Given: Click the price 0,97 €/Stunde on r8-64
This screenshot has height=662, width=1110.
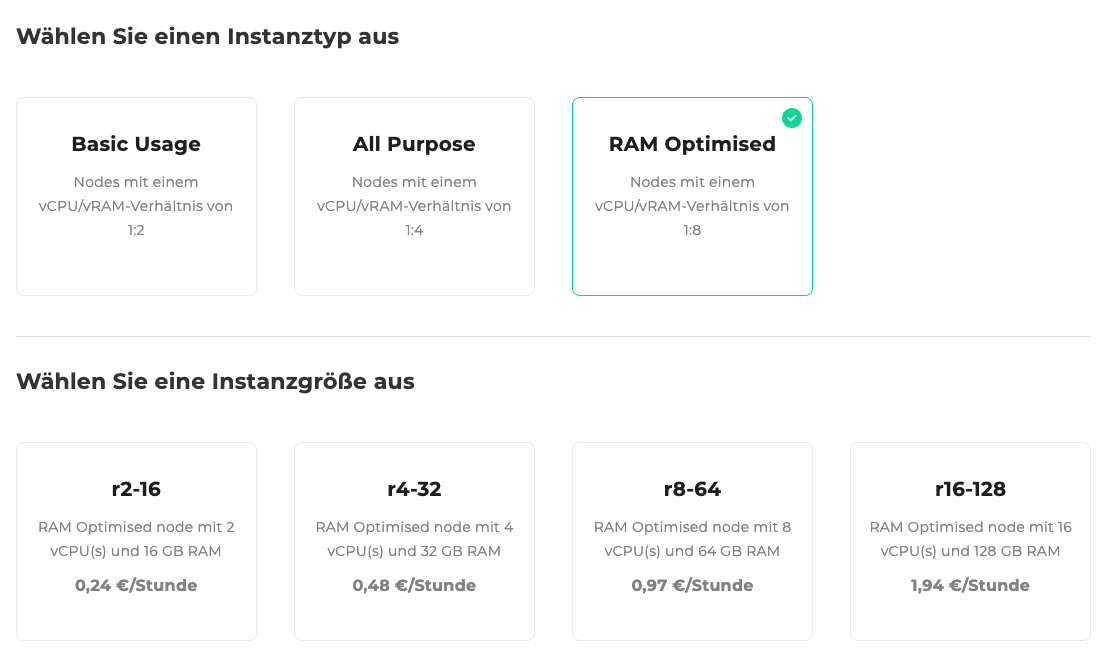Looking at the screenshot, I should point(692,585).
